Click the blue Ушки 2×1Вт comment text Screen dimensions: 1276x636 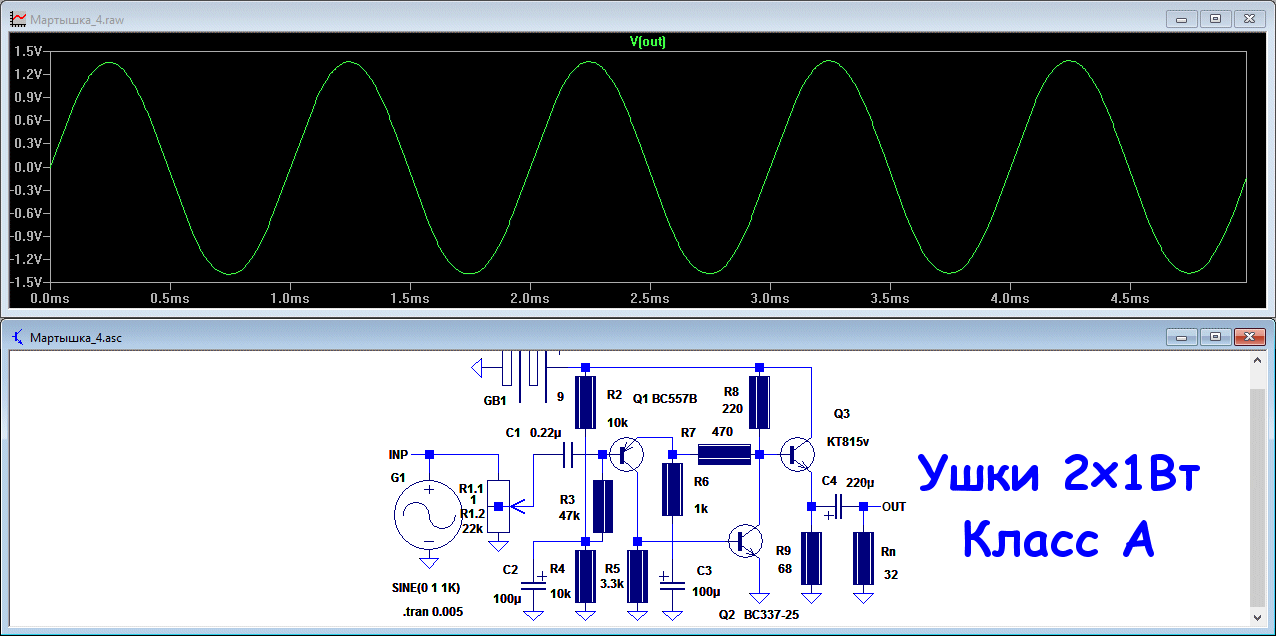[x=1059, y=474]
